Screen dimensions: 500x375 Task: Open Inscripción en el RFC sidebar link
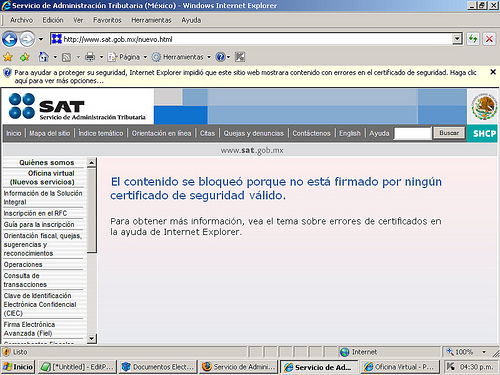pos(35,213)
